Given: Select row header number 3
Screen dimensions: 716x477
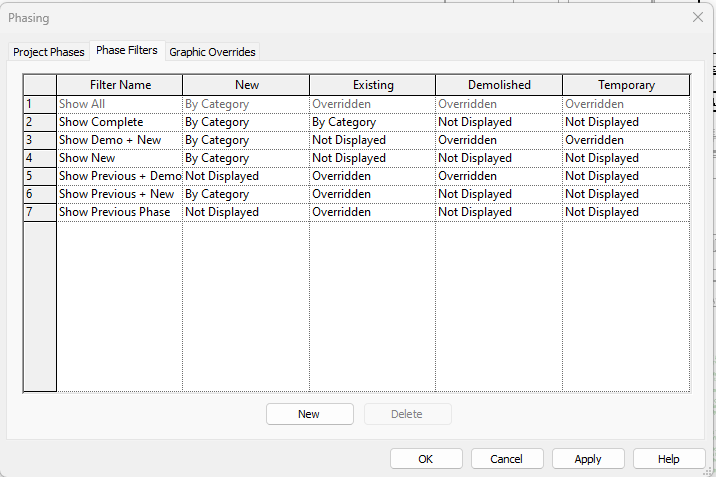Looking at the screenshot, I should tap(40, 140).
